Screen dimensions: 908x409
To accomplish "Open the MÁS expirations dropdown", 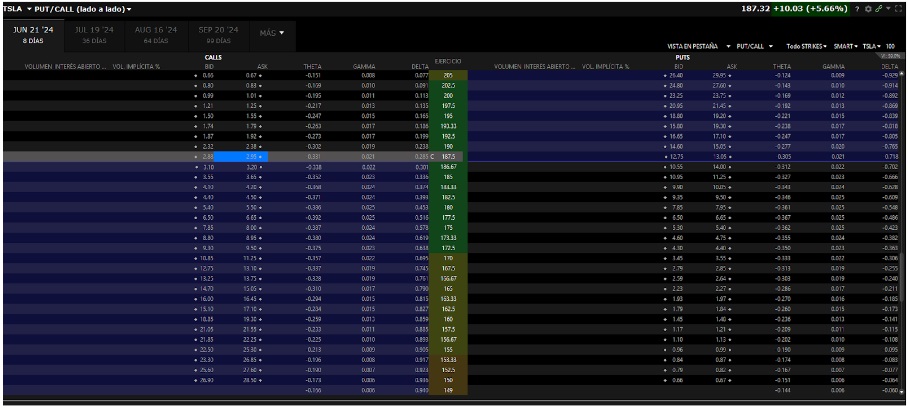I will (x=272, y=33).
